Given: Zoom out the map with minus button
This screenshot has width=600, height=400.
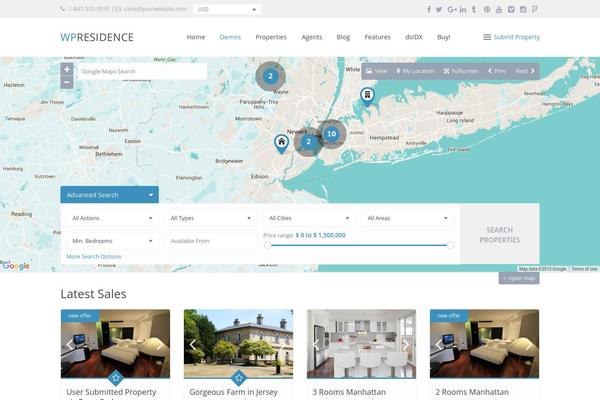Looking at the screenshot, I should pyautogui.click(x=67, y=82).
